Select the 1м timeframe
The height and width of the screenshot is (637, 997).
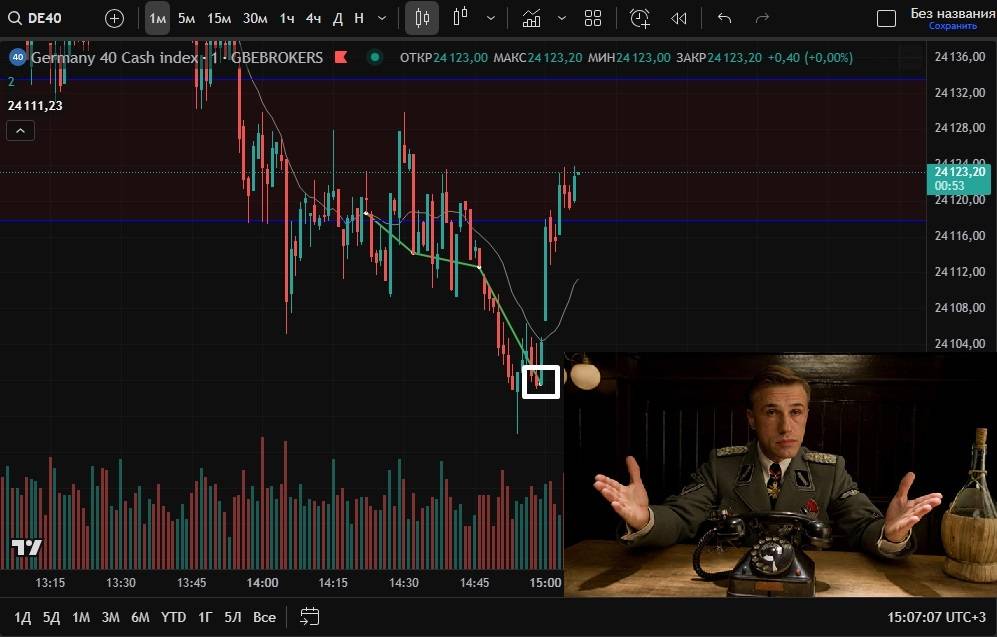[x=157, y=18]
